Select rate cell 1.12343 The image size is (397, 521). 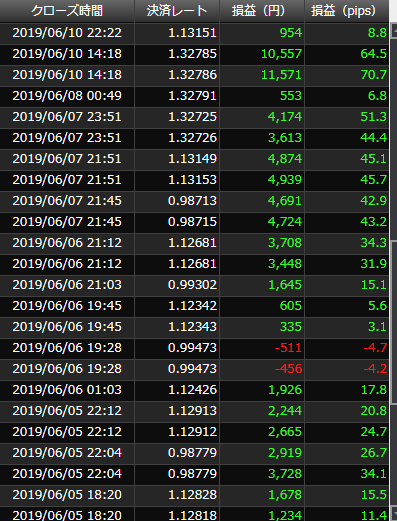(177, 327)
